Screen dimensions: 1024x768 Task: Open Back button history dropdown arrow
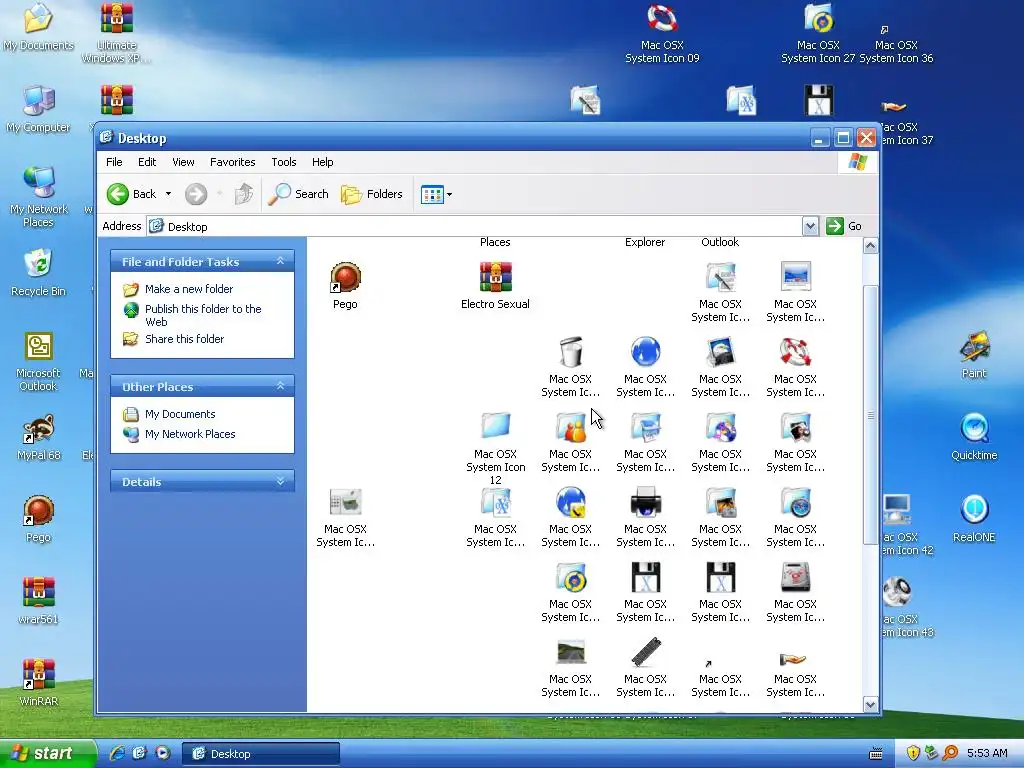click(168, 194)
